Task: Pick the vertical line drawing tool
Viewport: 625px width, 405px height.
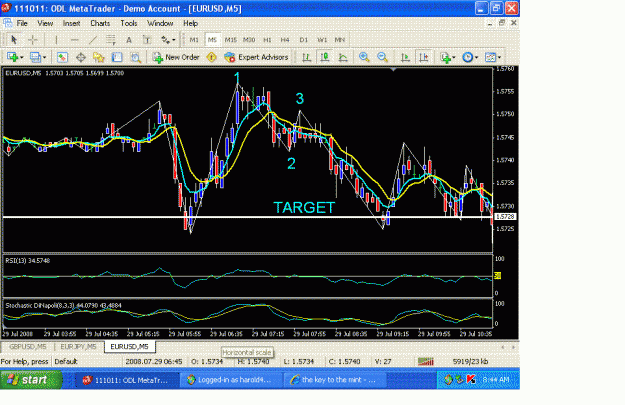Action: click(56, 40)
